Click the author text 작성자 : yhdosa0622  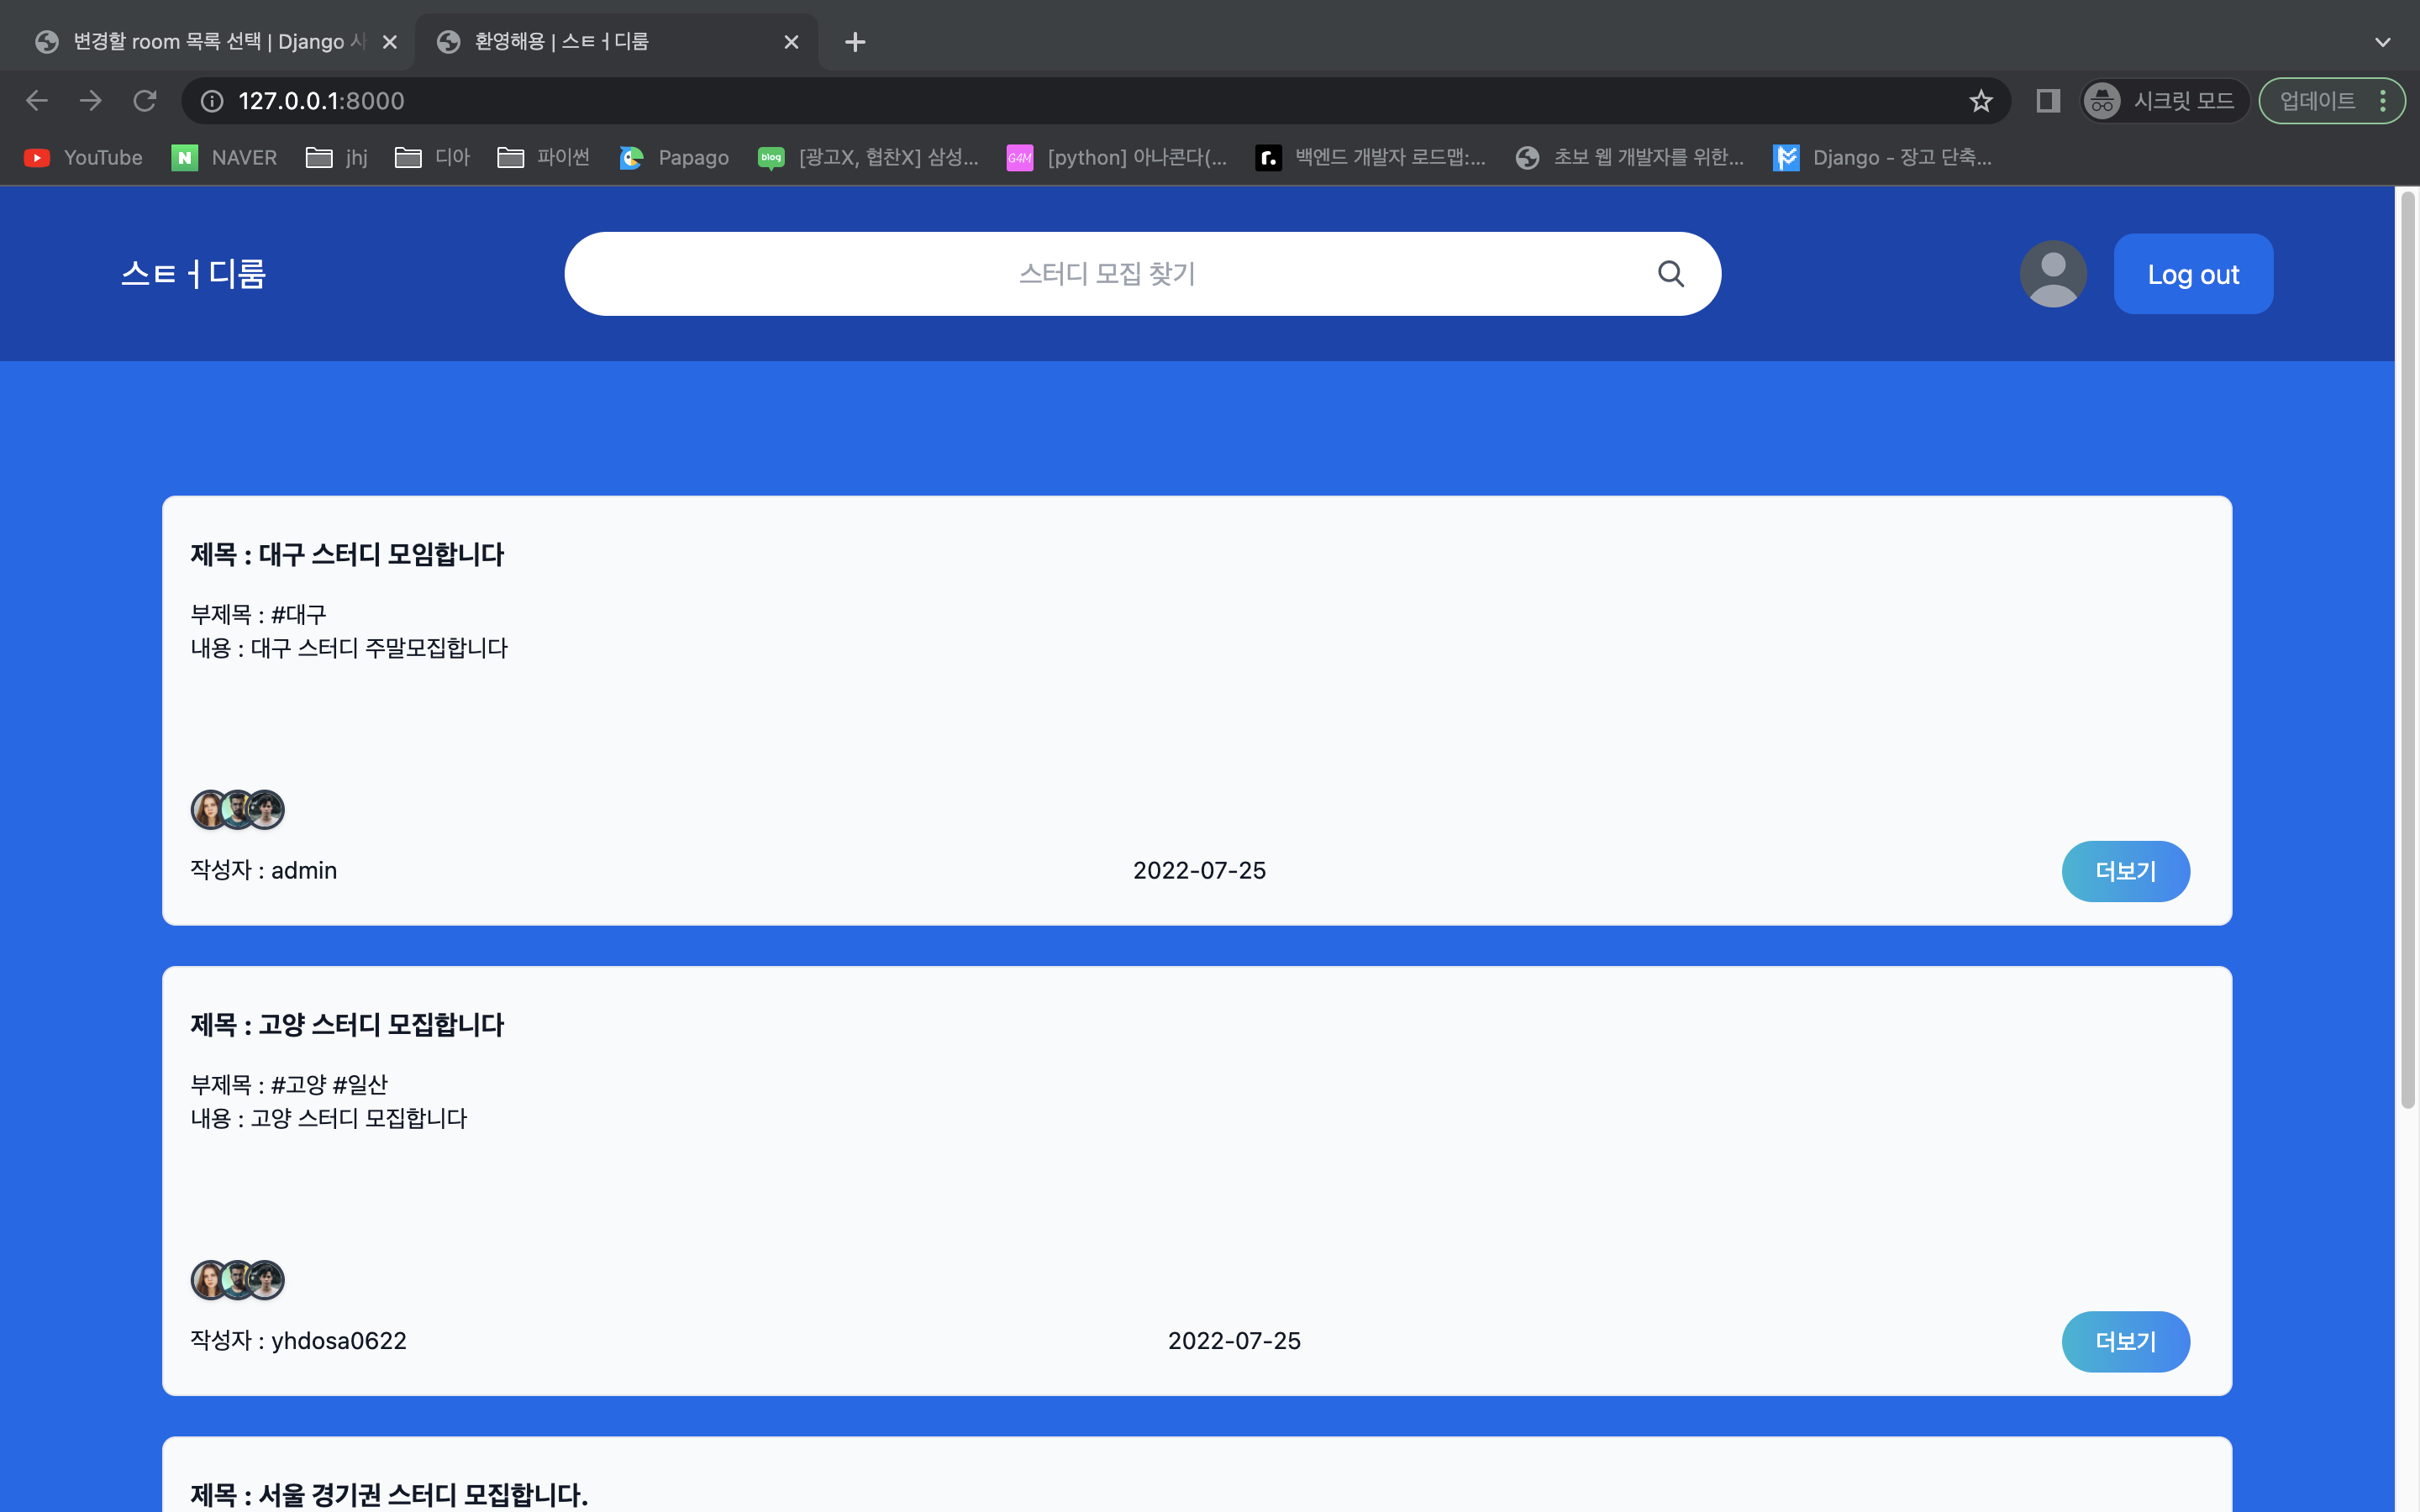(x=299, y=1341)
